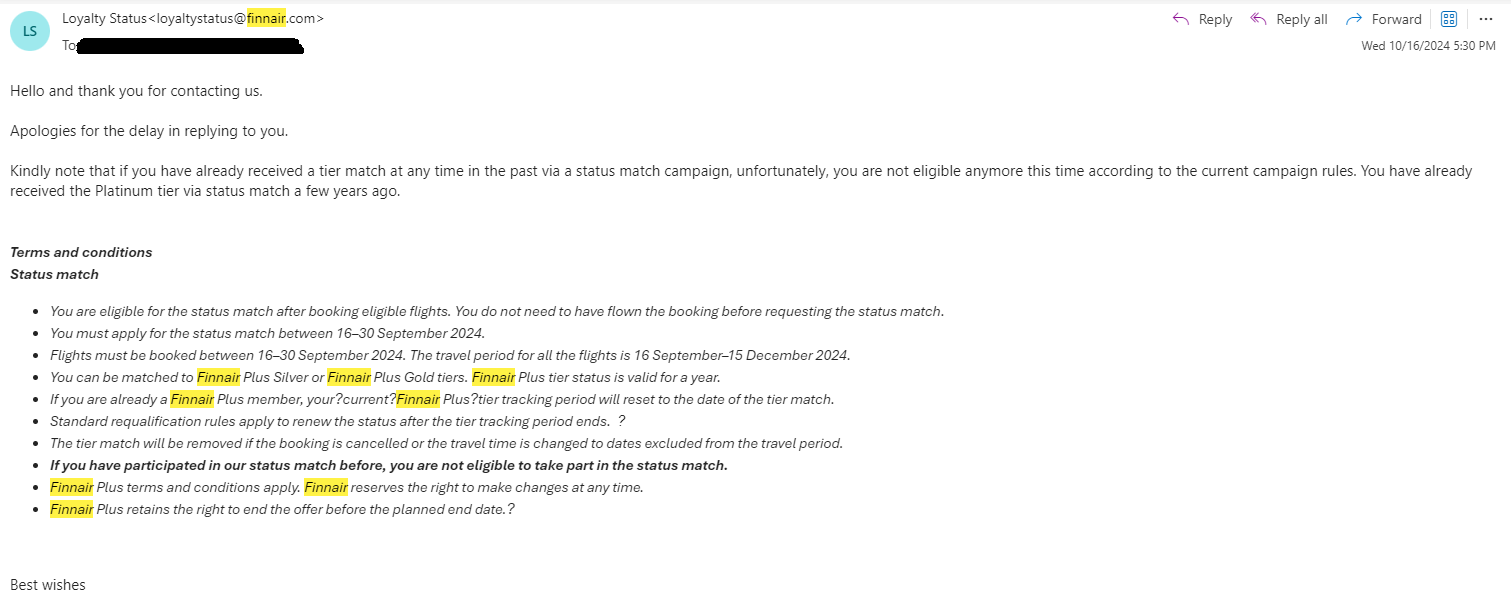Open the more actions ellipsis menu

1485,19
